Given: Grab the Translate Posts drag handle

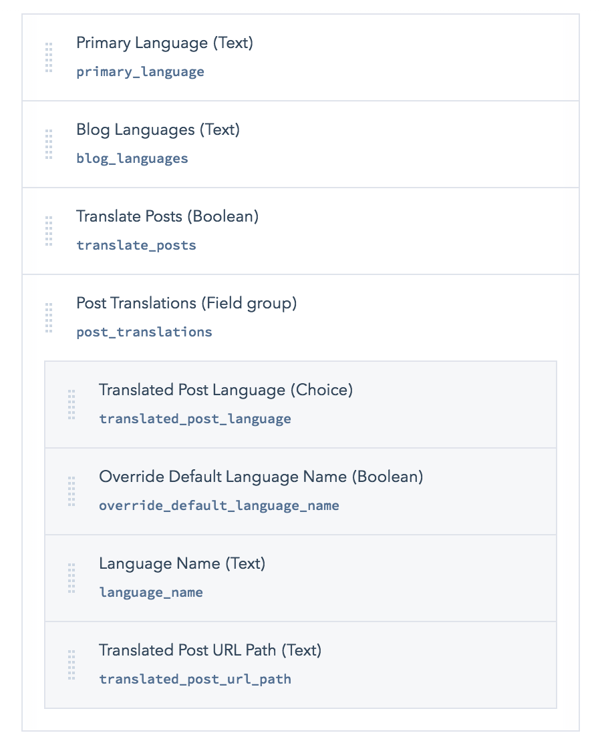Looking at the screenshot, I should [x=49, y=231].
